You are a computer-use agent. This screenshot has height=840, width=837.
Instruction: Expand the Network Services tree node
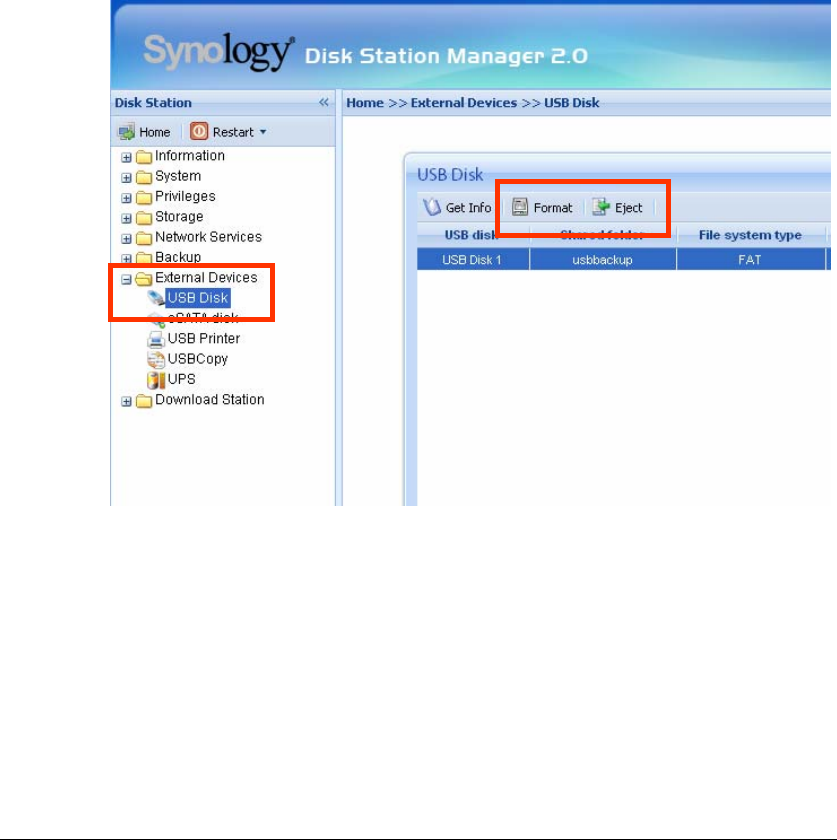click(126, 239)
